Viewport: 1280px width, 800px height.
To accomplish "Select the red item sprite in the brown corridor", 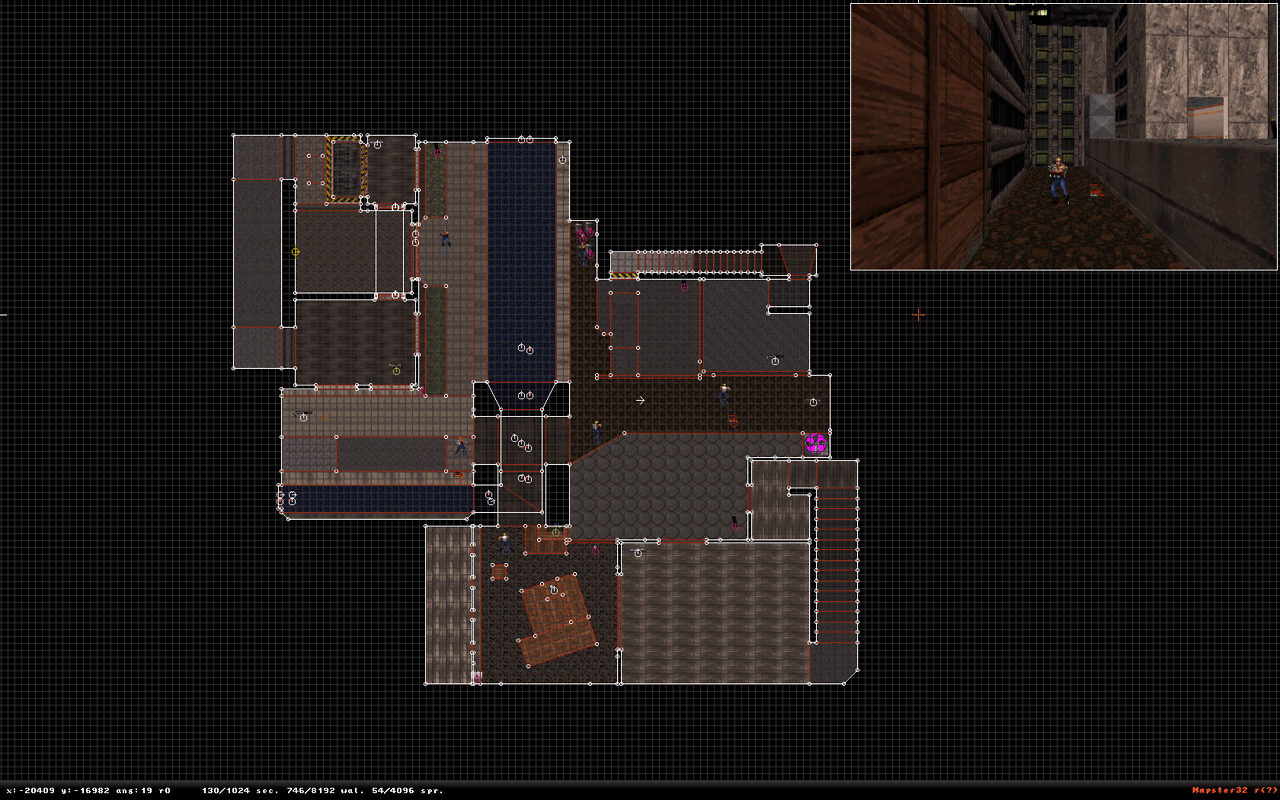I will click(733, 422).
